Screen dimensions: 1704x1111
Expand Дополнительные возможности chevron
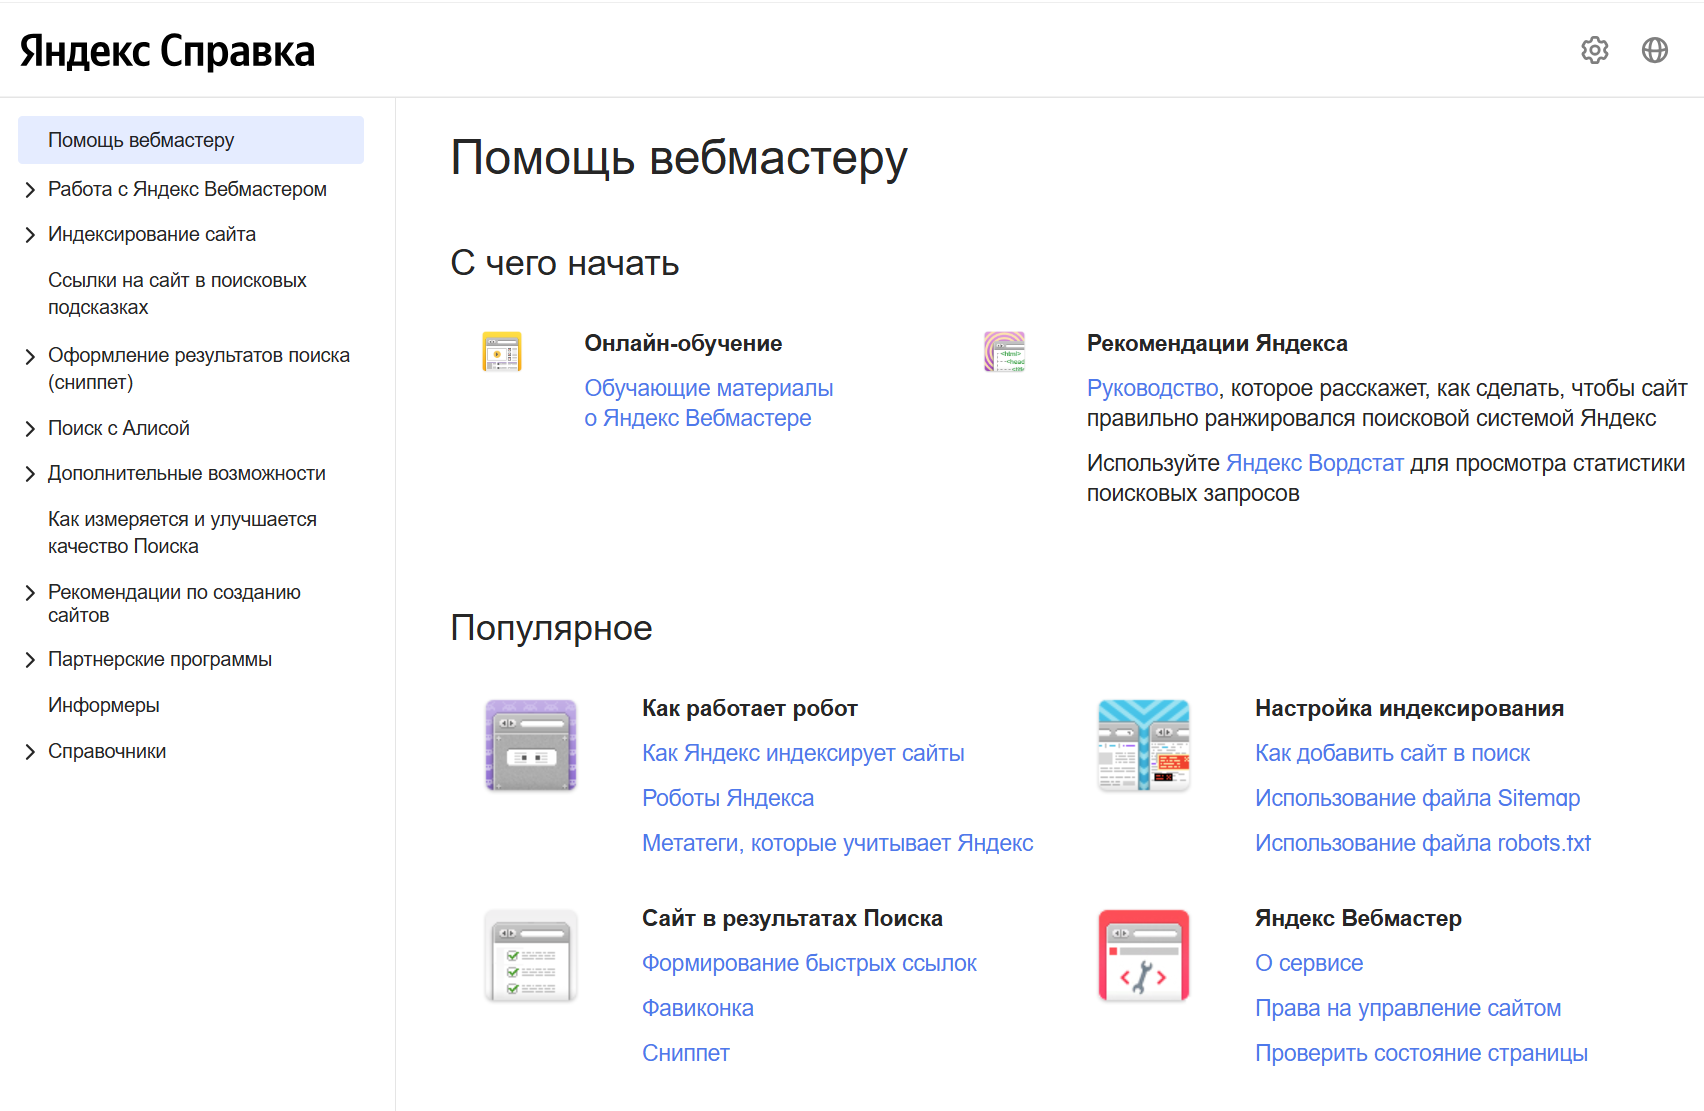point(30,474)
